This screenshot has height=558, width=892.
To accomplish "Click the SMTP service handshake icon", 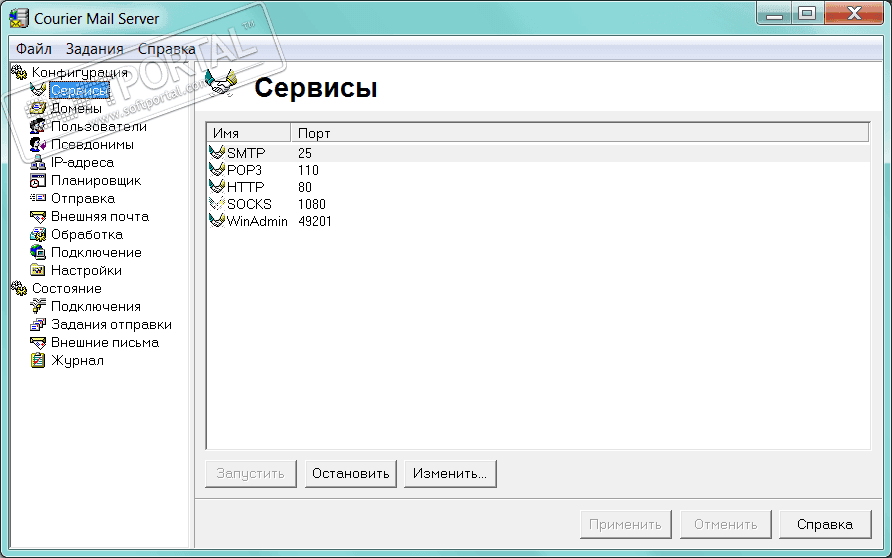I will tap(217, 152).
